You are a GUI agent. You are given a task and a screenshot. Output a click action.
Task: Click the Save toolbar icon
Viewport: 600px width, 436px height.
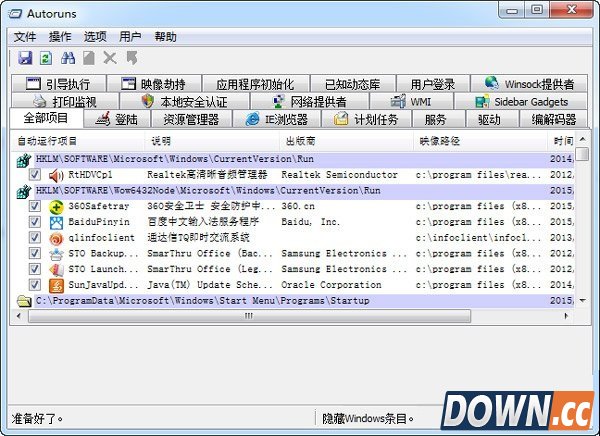[25, 58]
